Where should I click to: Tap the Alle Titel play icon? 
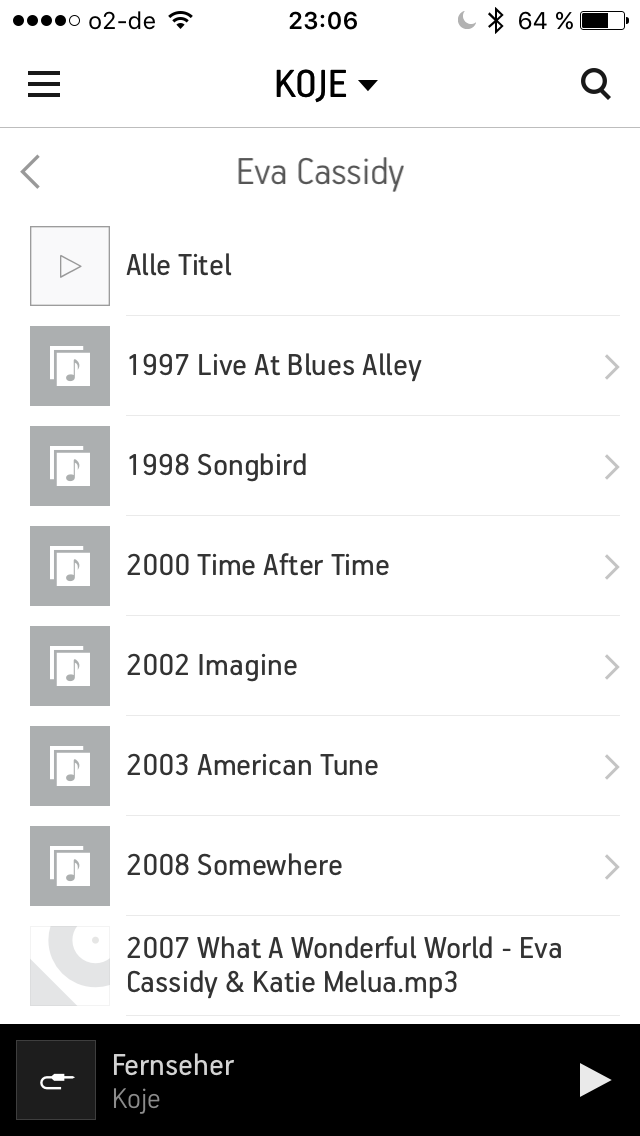(70, 266)
